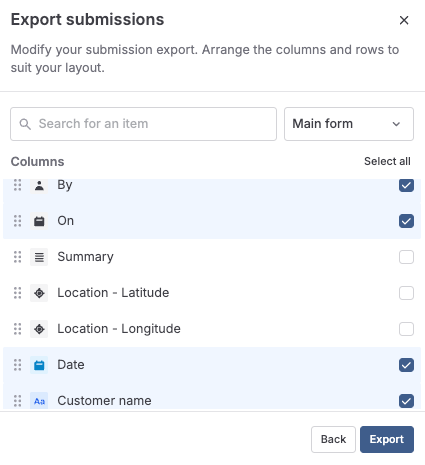Uncheck the By column checkbox
425x465 pixels.
pyautogui.click(x=406, y=185)
